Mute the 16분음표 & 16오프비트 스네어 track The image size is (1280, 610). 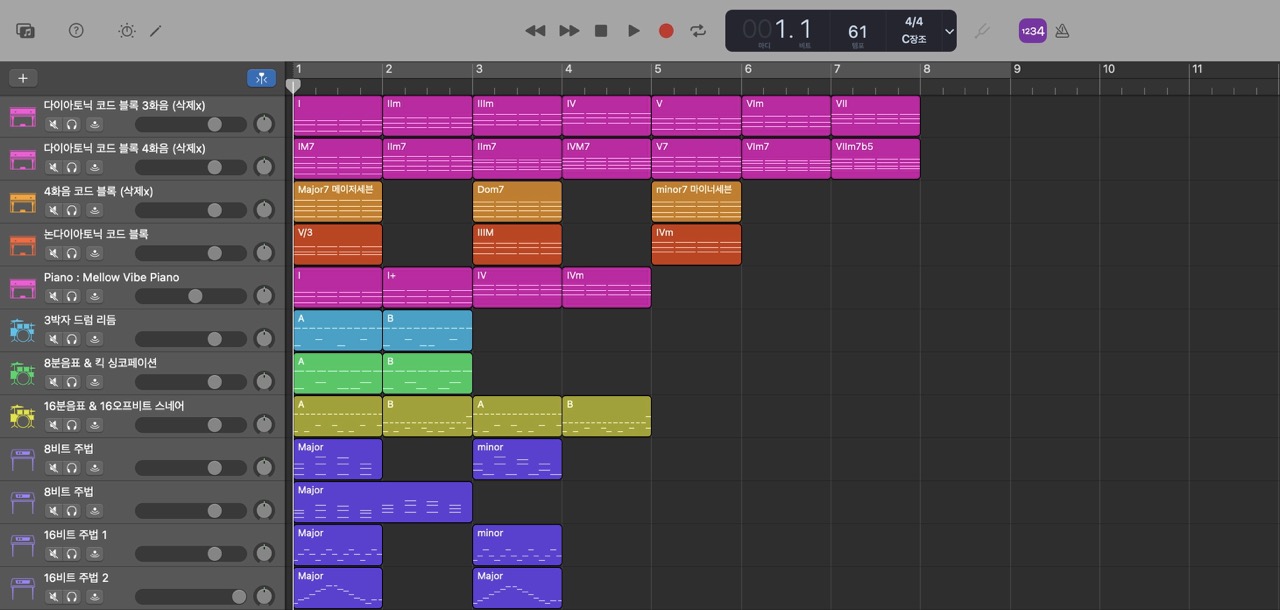pos(53,425)
